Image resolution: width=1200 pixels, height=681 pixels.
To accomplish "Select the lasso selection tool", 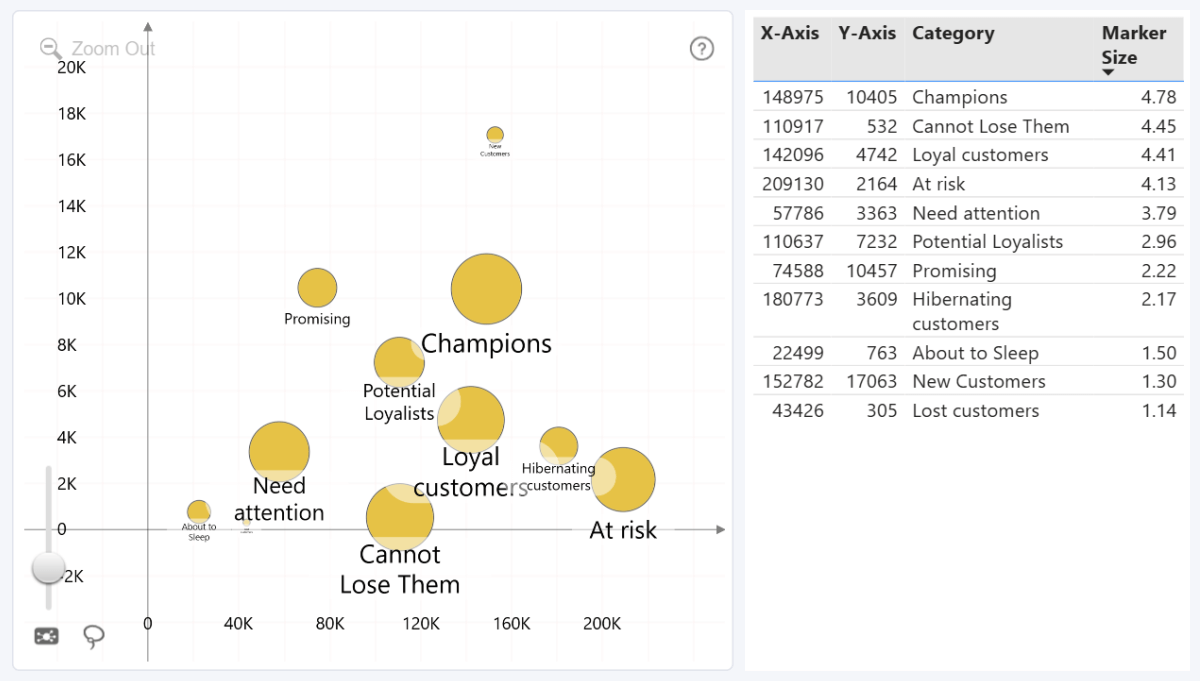I will [94, 637].
